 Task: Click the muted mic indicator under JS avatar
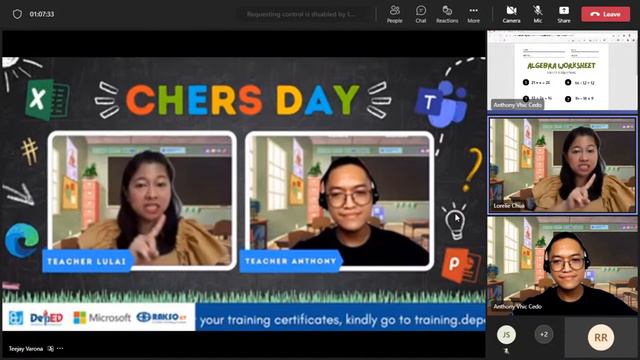pyautogui.click(x=507, y=351)
